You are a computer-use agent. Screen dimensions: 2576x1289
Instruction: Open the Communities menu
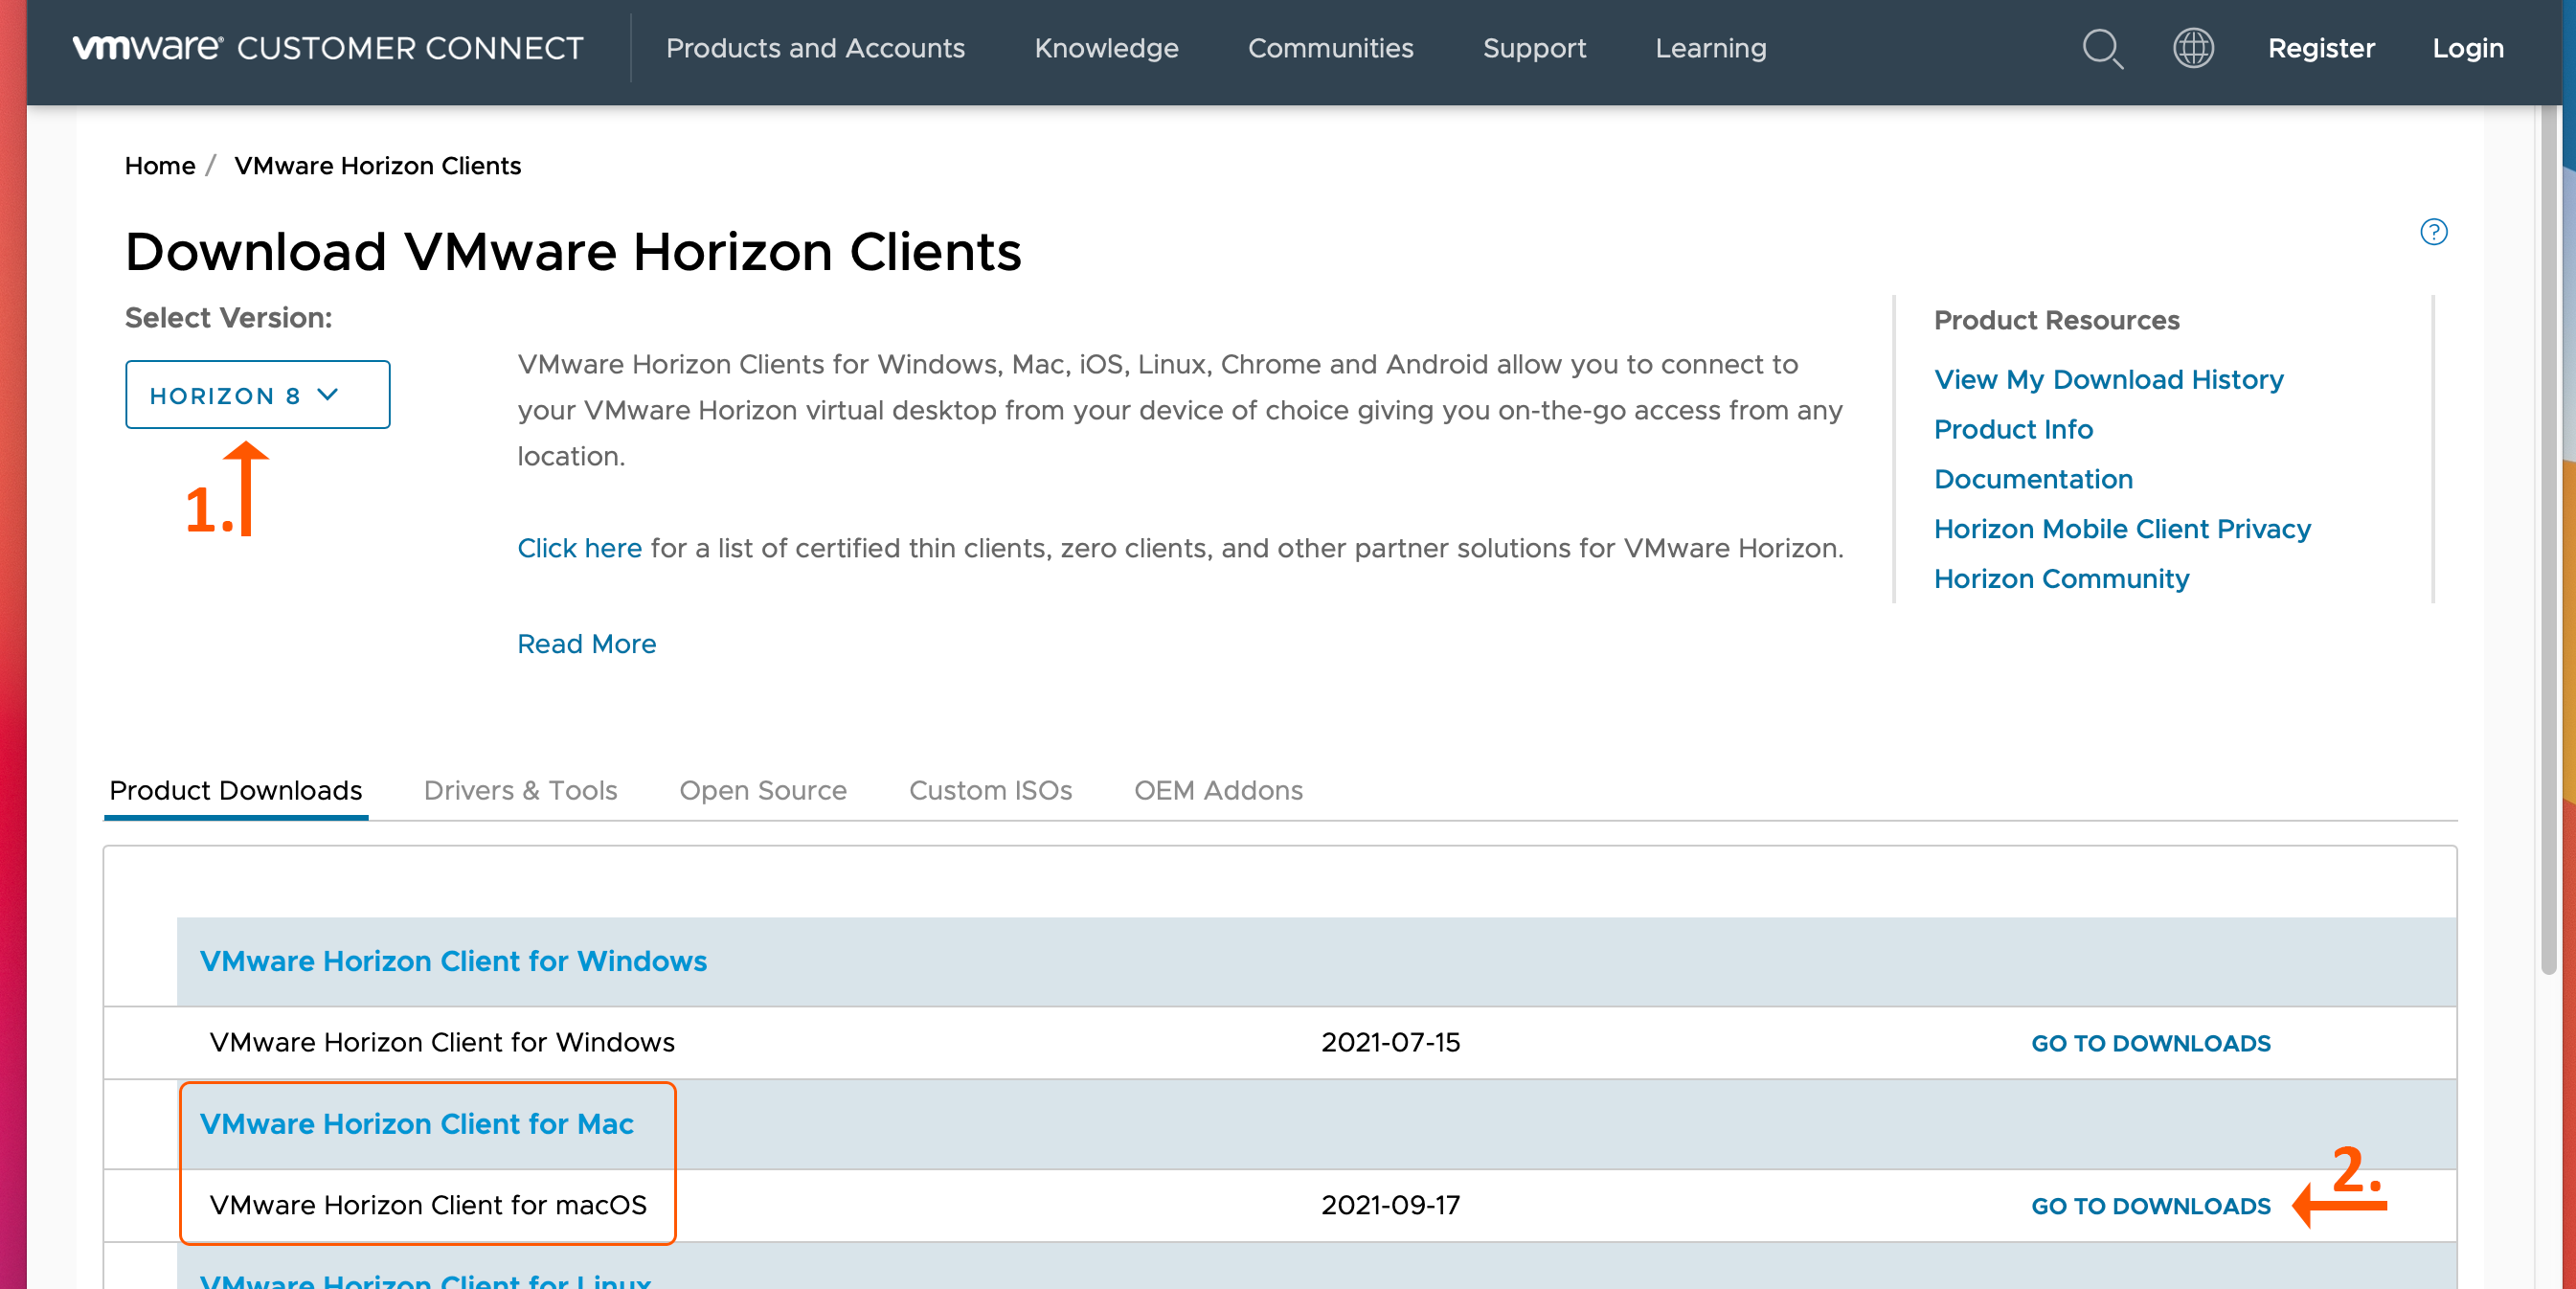coord(1330,48)
